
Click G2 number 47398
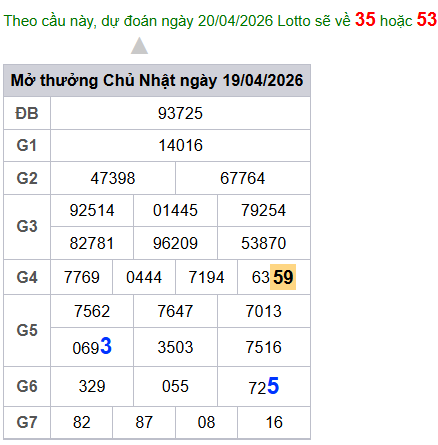(113, 178)
